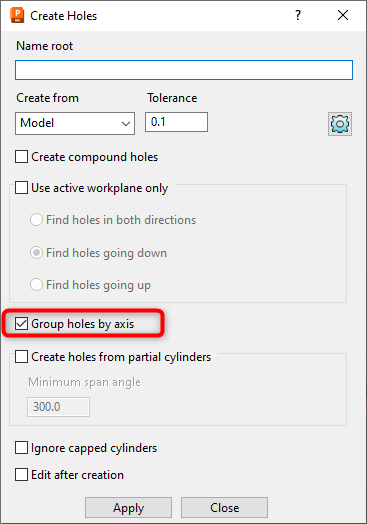The image size is (367, 524).
Task: Select Find holes in both directions
Action: coord(36,220)
